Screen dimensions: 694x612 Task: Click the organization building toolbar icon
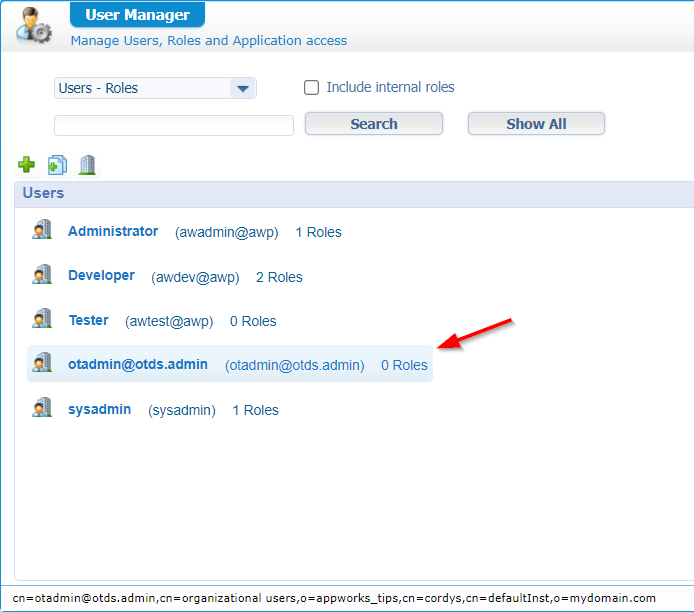tap(87, 164)
